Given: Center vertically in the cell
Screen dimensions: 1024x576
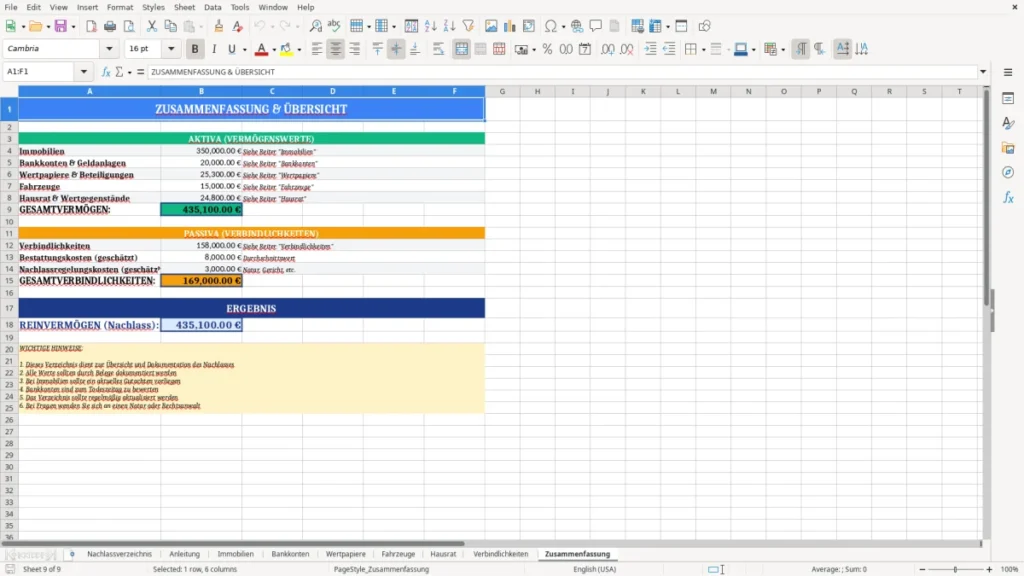Looking at the screenshot, I should [x=396, y=49].
